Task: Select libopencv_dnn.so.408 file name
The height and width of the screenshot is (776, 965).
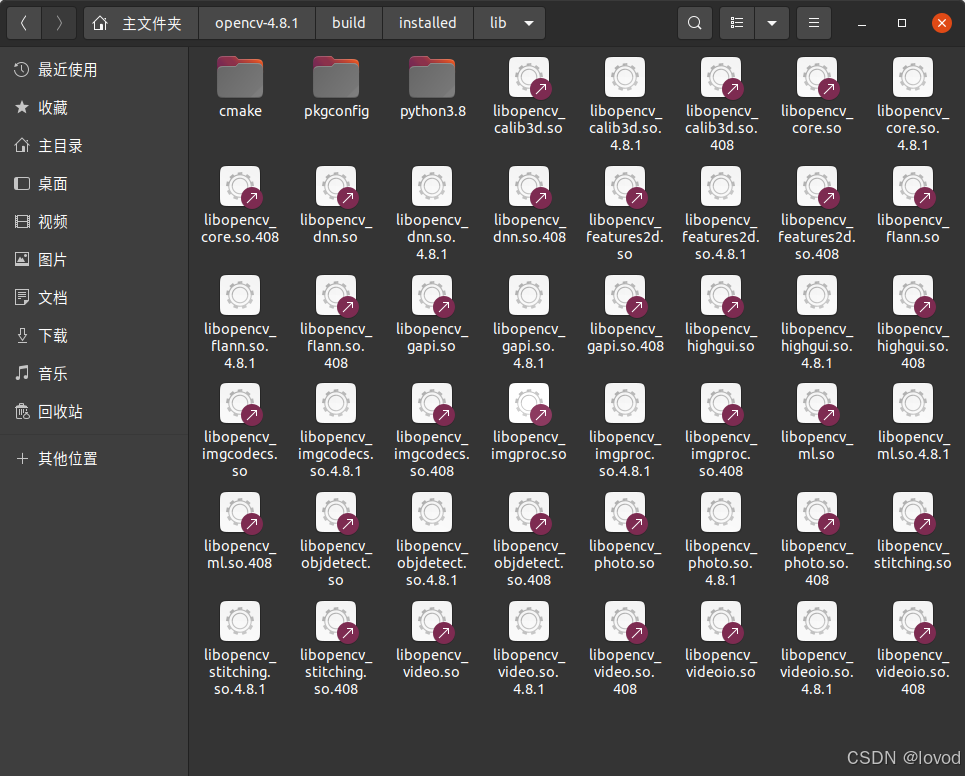Action: [x=529, y=228]
